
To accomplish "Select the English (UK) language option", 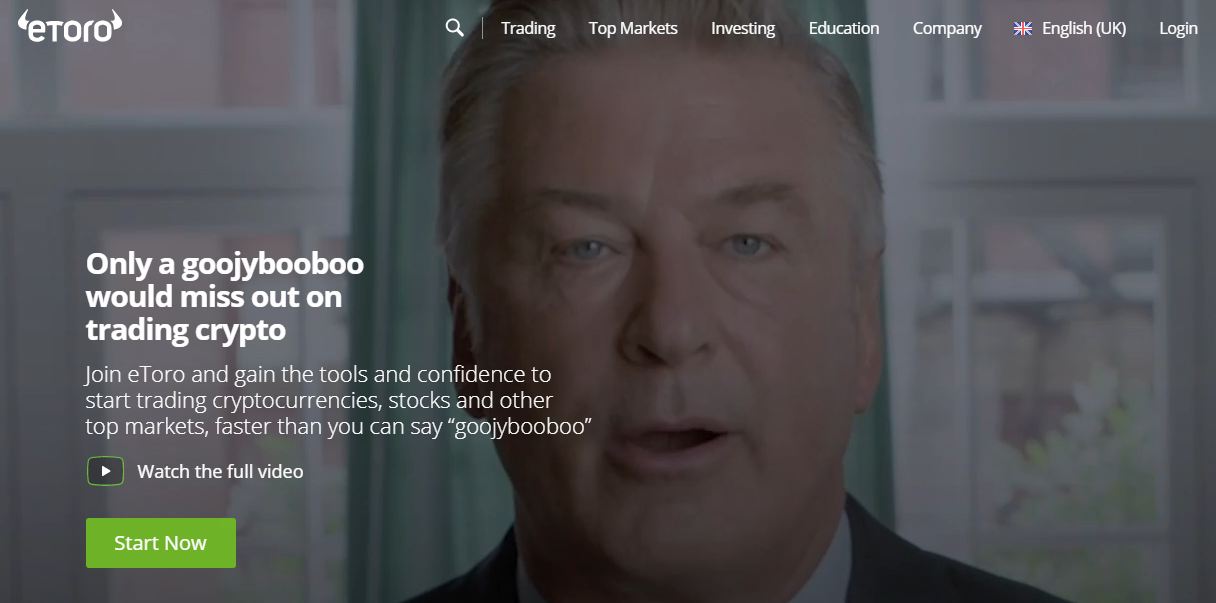I will [x=1084, y=28].
